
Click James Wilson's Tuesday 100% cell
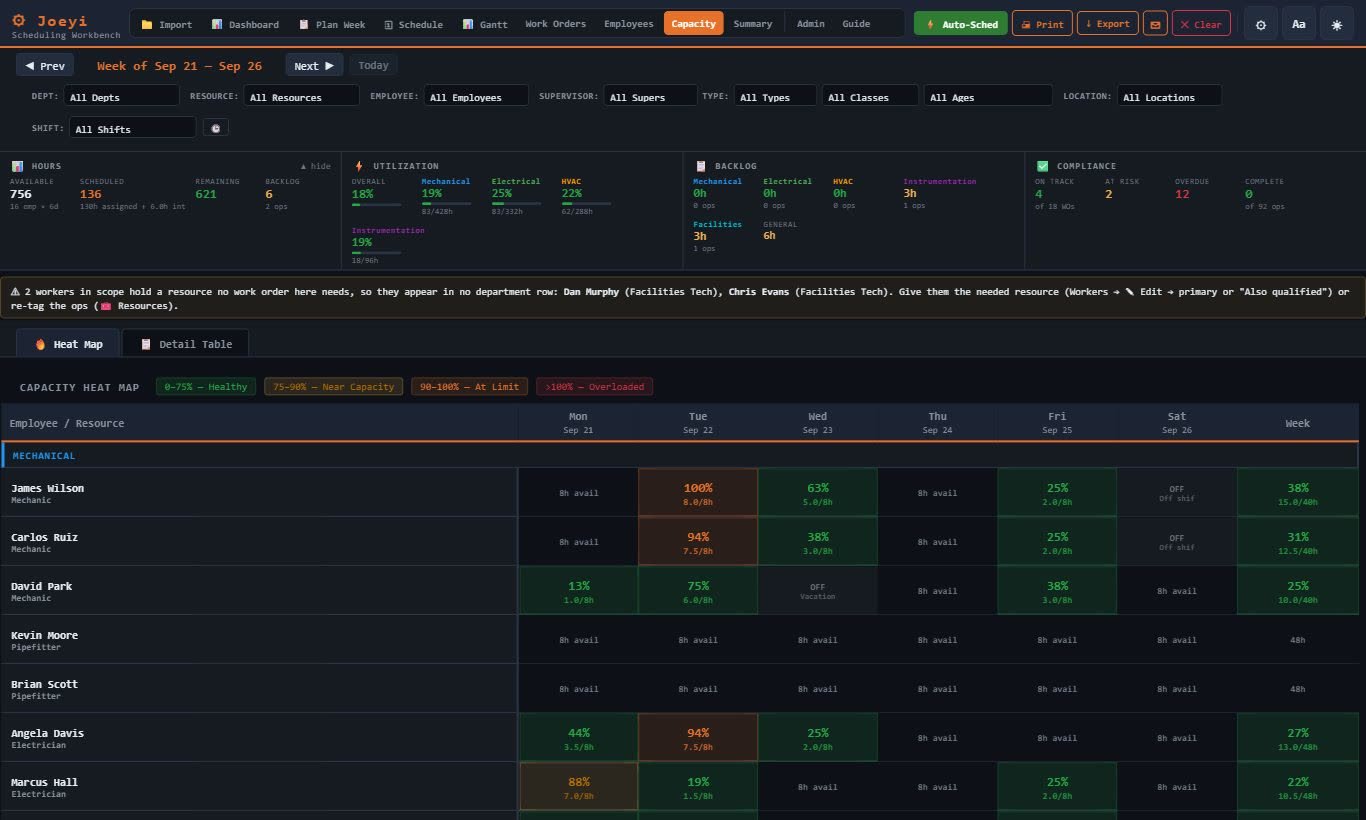[698, 492]
